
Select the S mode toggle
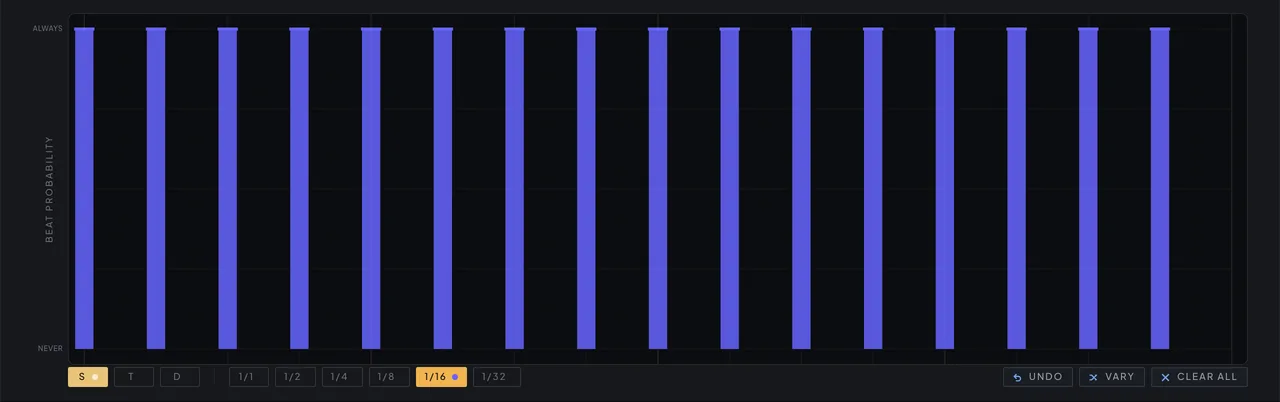88,377
